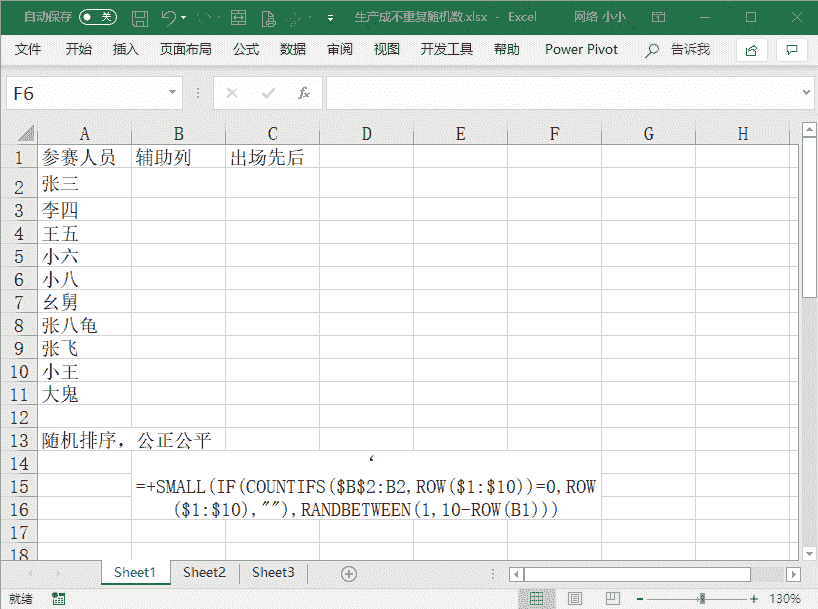Click cell containing 出场先后
This screenshot has width=818, height=609.
(272, 157)
